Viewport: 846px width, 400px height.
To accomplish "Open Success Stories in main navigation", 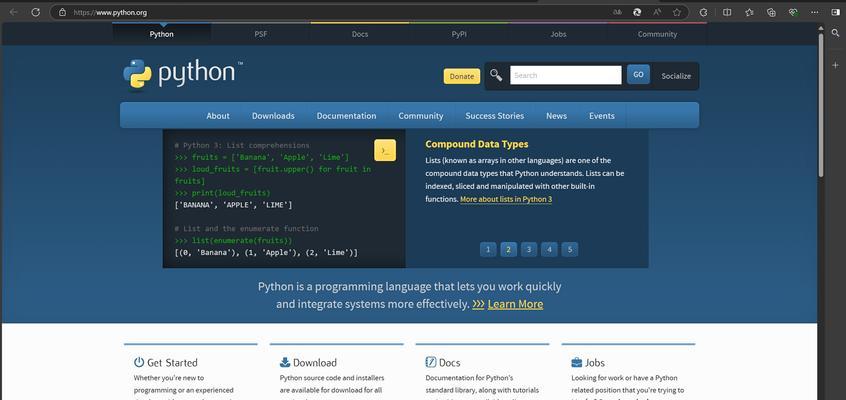I will [495, 116].
